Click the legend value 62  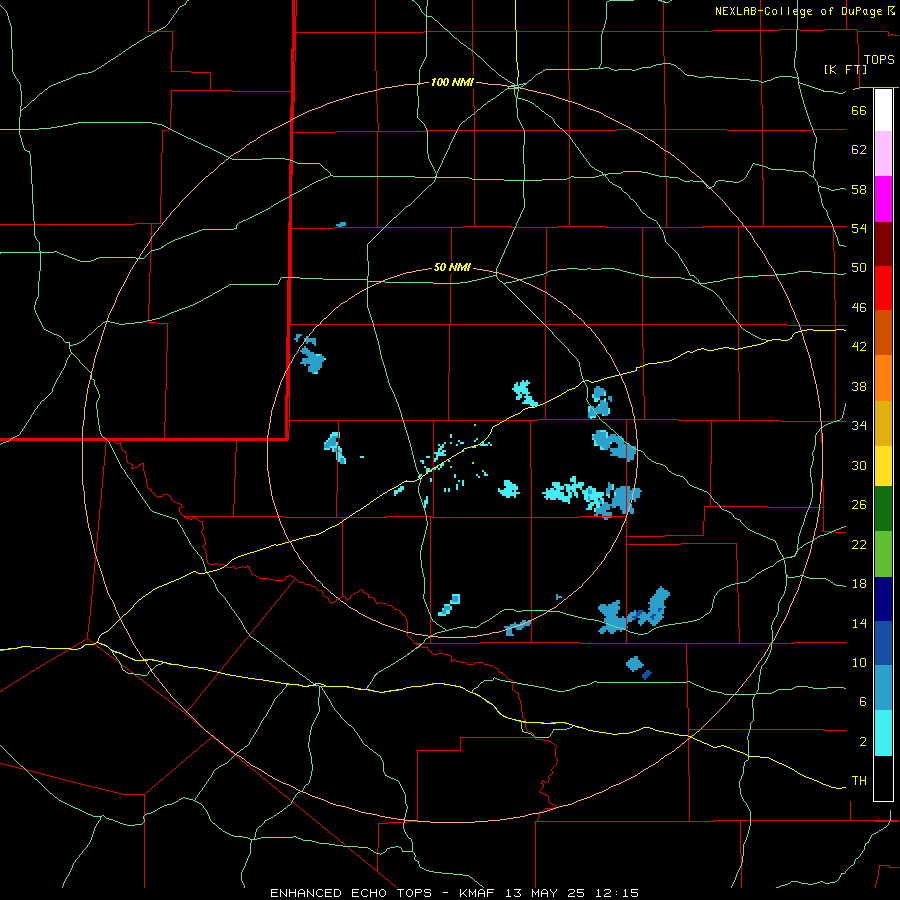pos(859,150)
